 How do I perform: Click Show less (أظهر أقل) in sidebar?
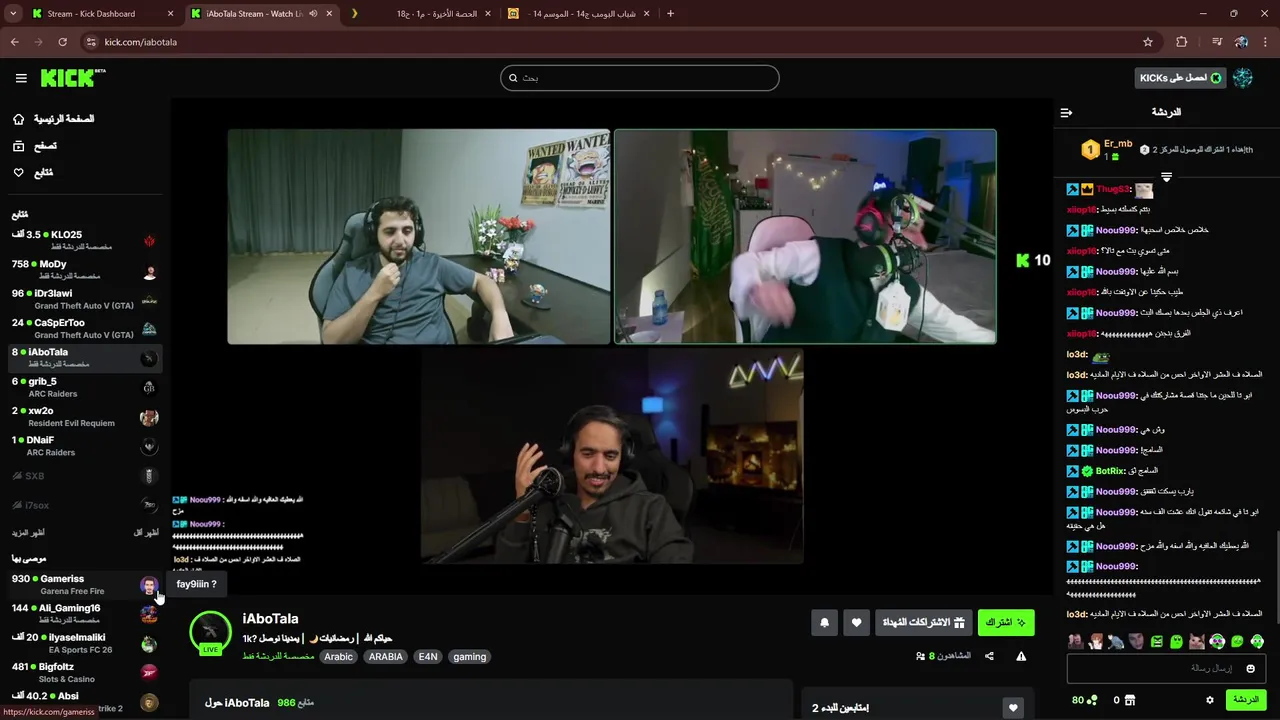point(146,533)
